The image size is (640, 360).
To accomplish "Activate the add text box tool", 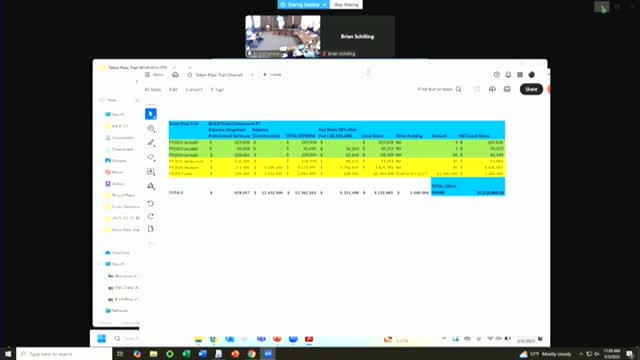I will [151, 172].
